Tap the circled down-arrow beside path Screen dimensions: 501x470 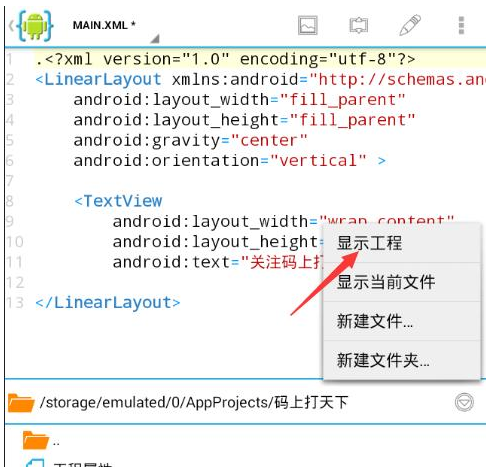464,403
